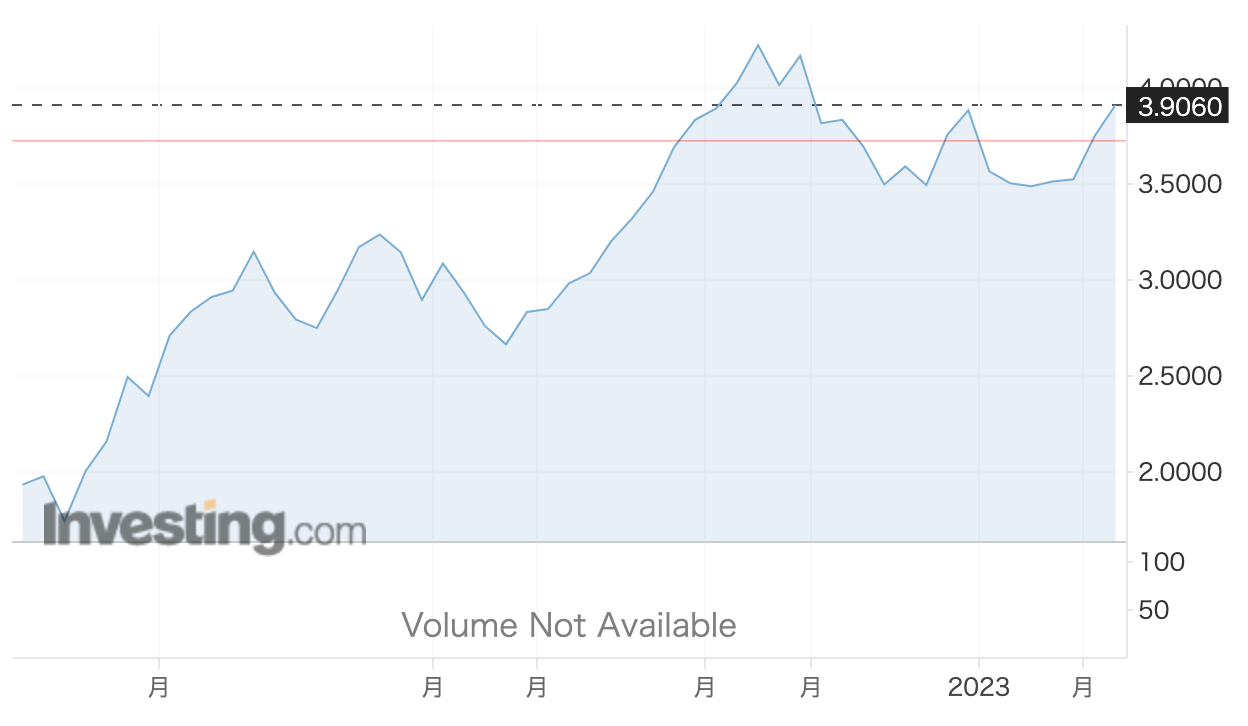Viewport: 1248px width, 726px height.
Task: Click the partially hidden 4.0000 axis label
Action: point(1180,86)
